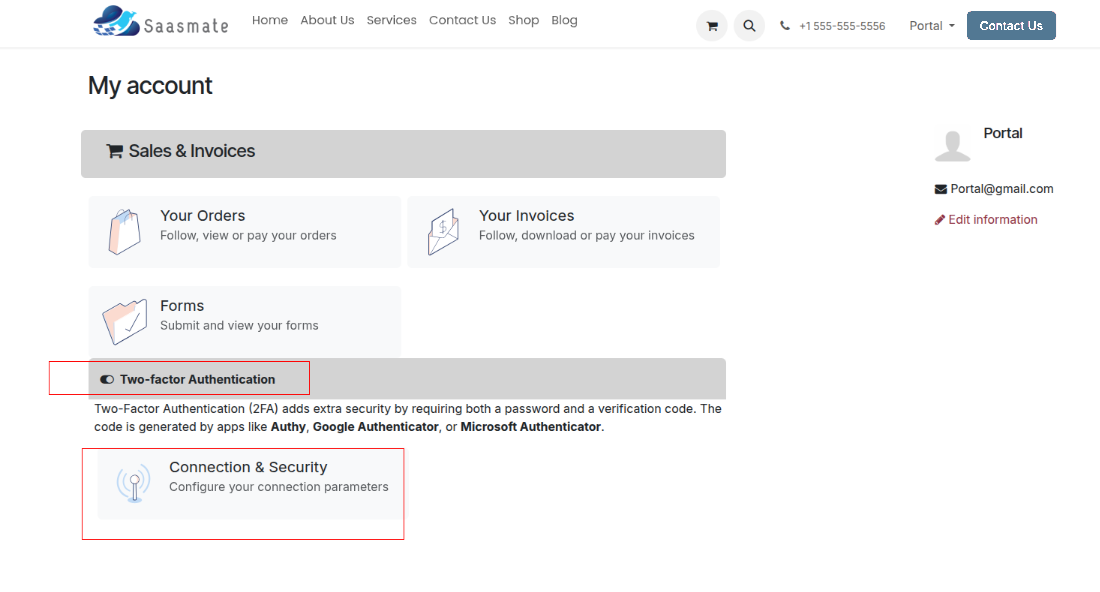
Task: Navigate to the Blog menu
Action: tap(564, 20)
